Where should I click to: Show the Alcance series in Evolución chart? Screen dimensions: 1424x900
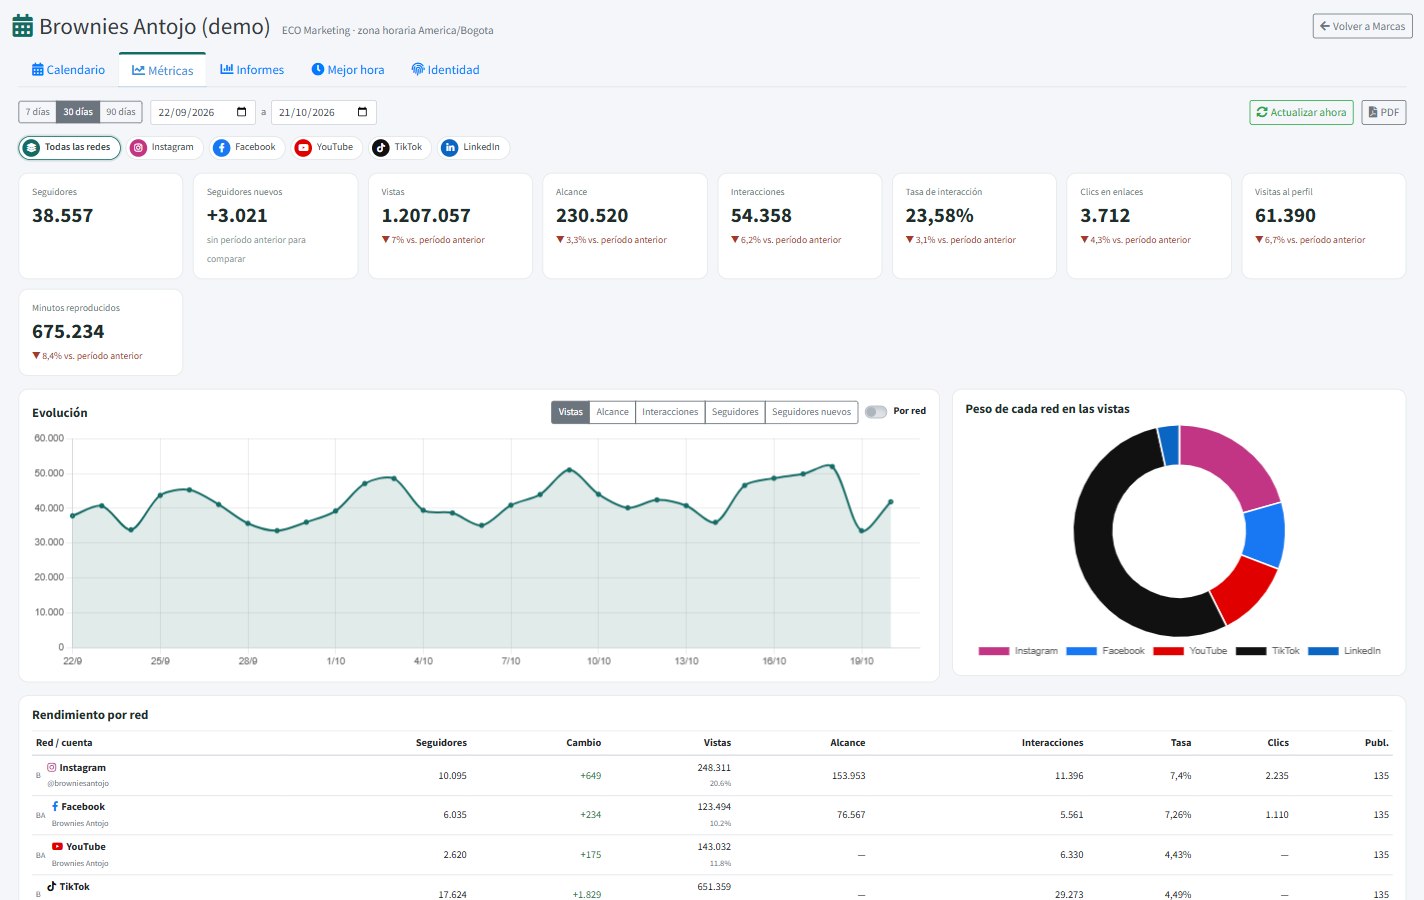pos(613,412)
